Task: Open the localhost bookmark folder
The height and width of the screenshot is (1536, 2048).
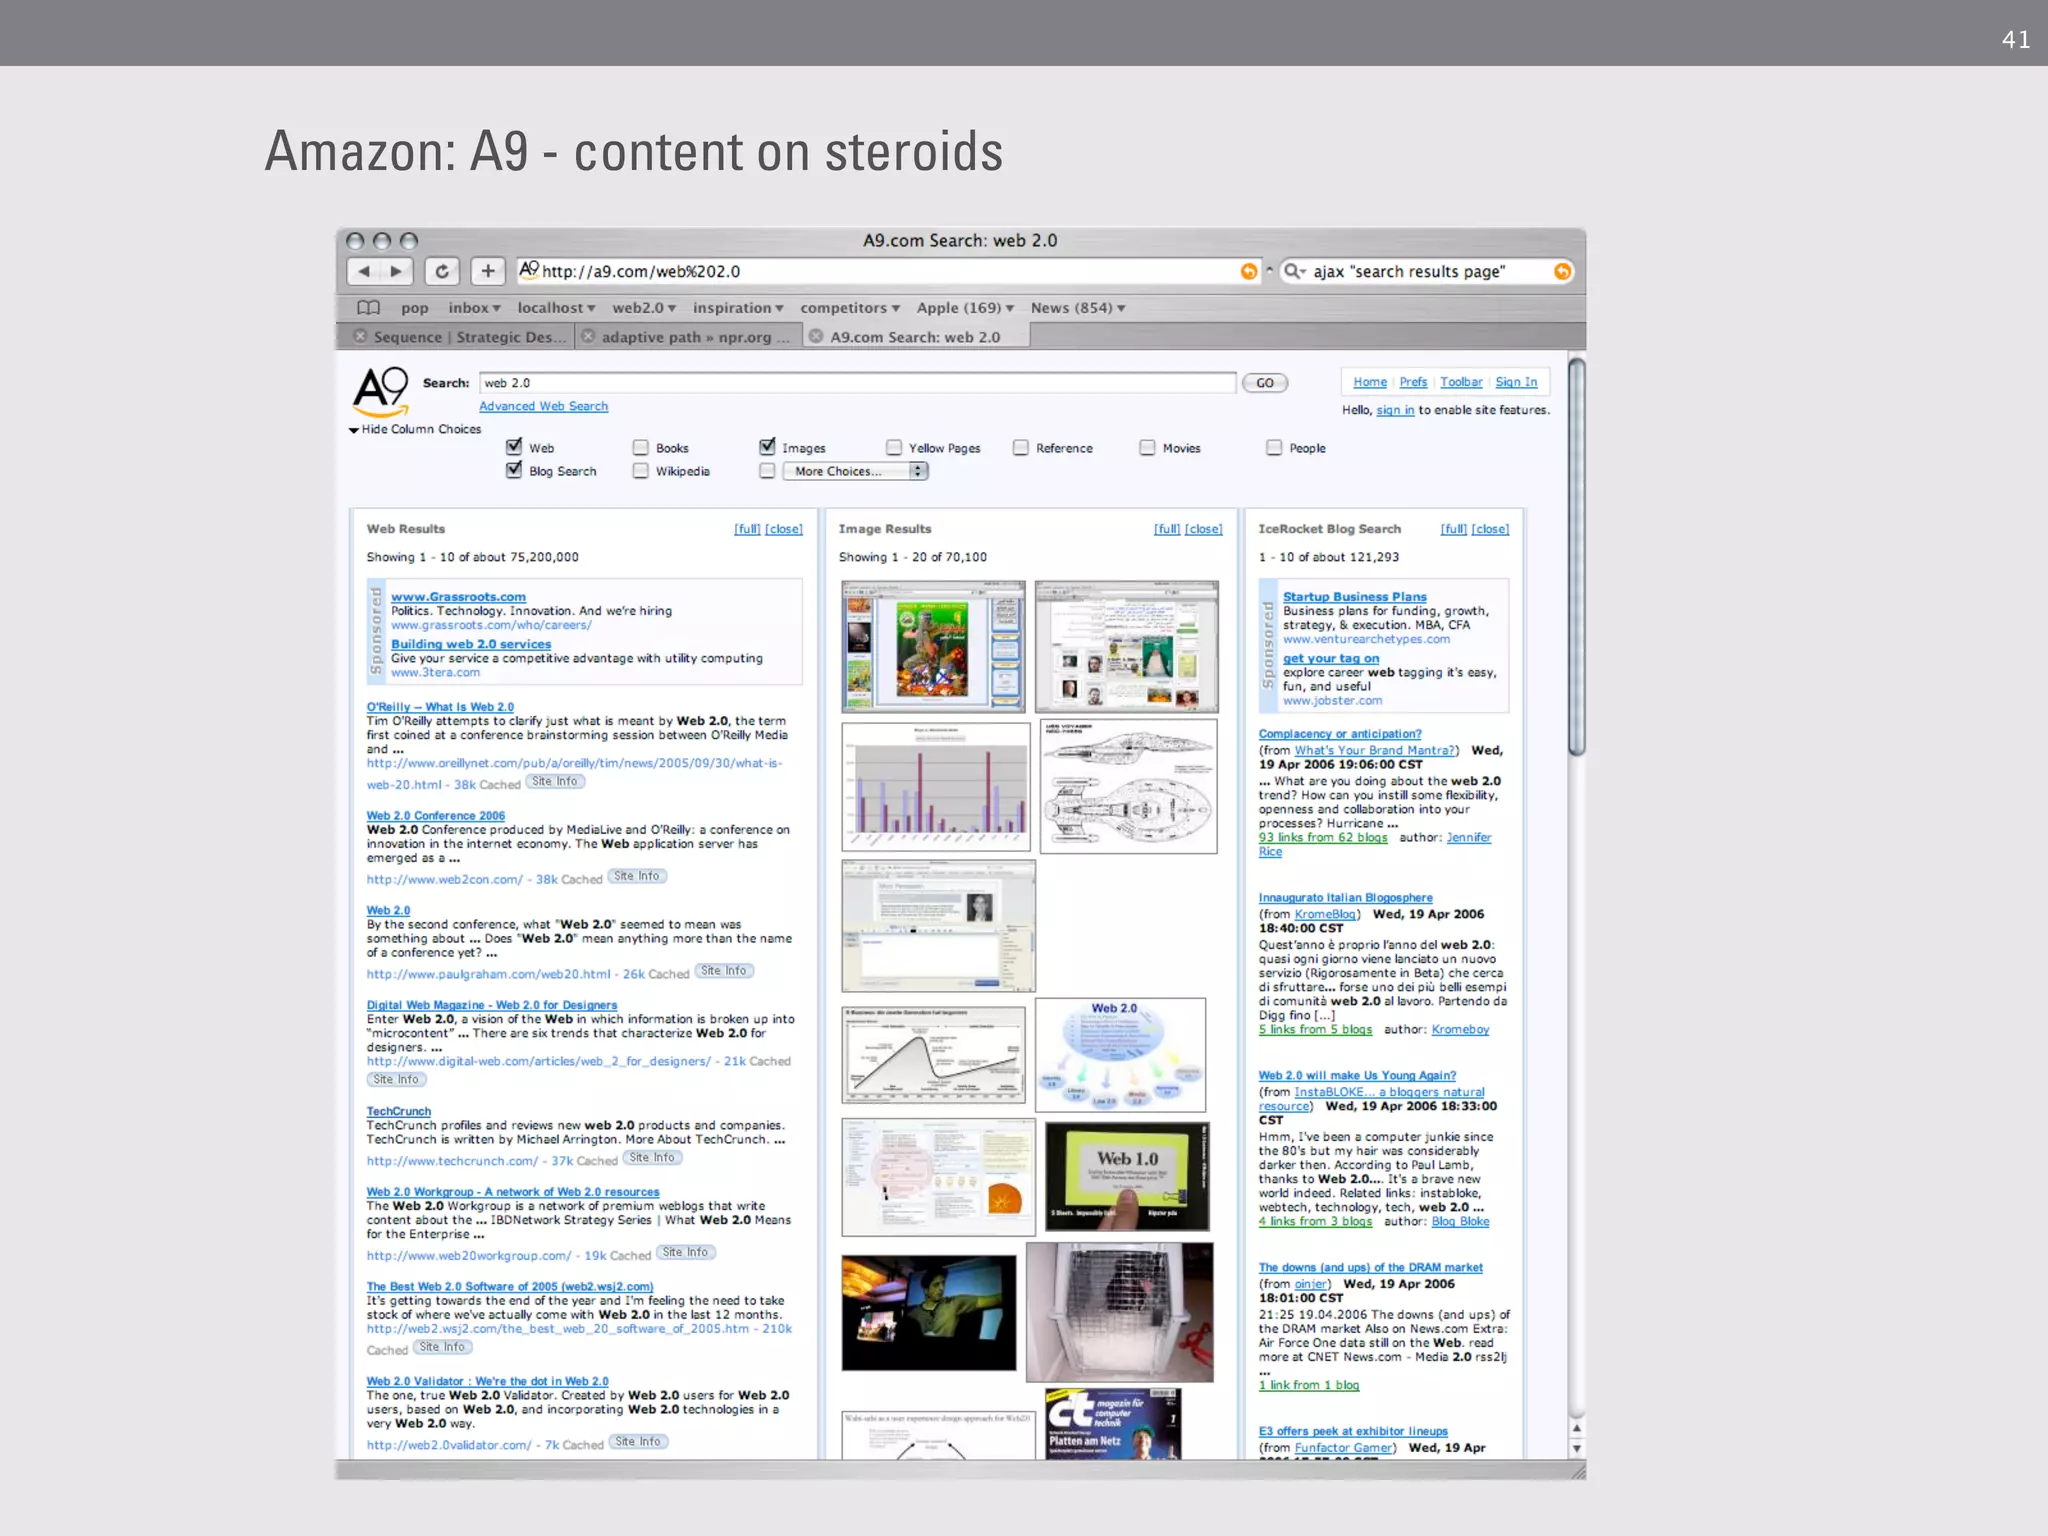Action: 556,308
